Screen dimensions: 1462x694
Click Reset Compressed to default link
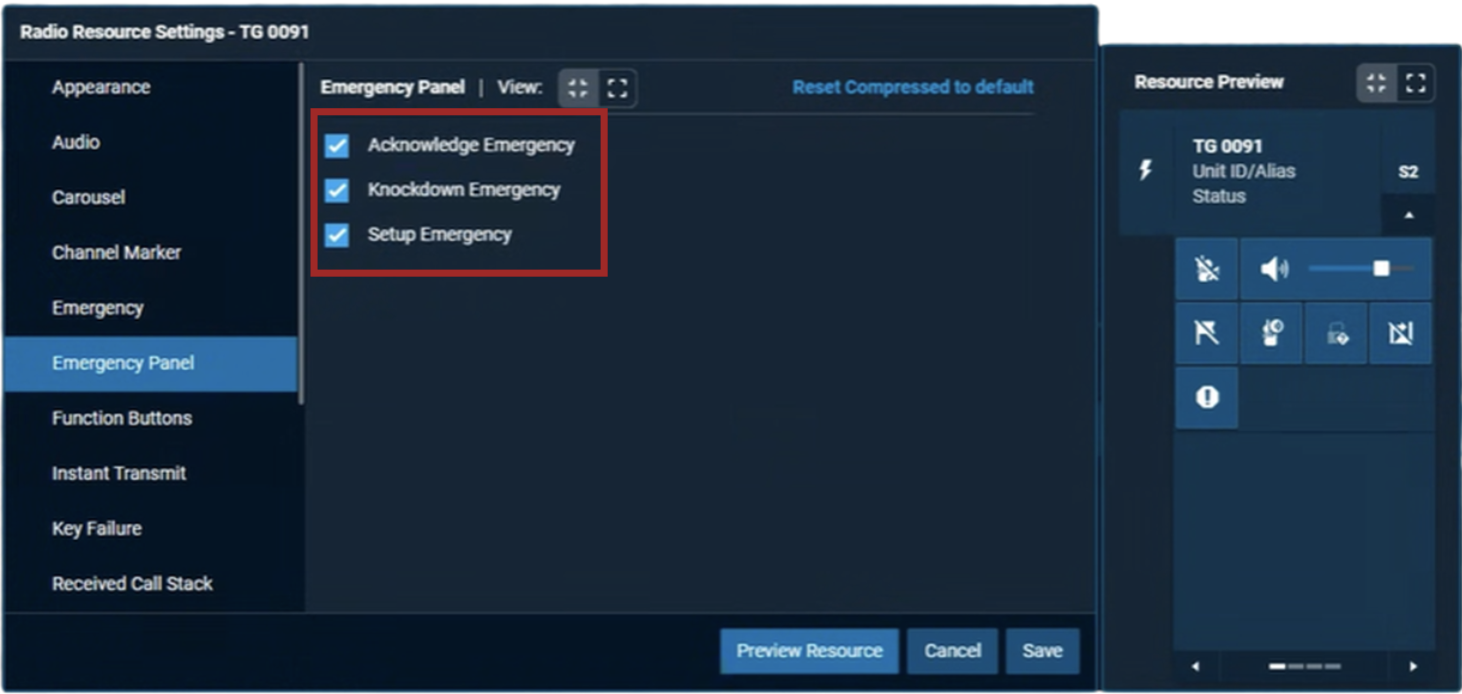pos(912,88)
